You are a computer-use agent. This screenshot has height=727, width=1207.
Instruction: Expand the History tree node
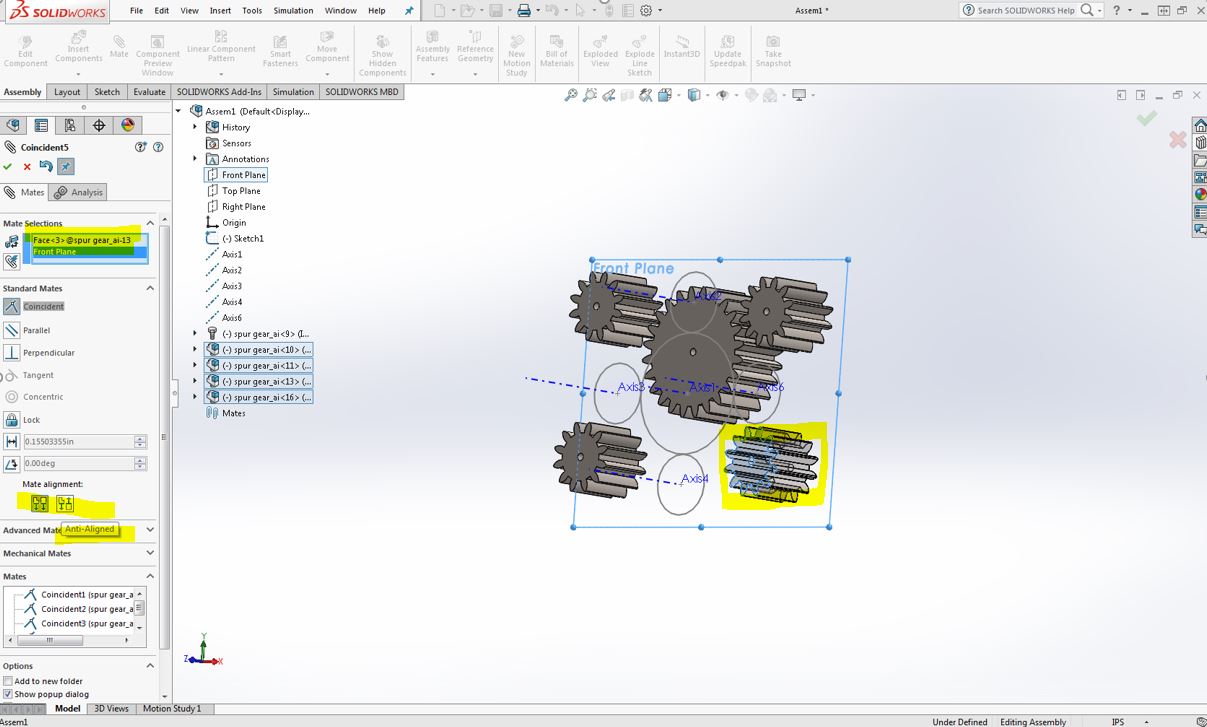[x=195, y=127]
